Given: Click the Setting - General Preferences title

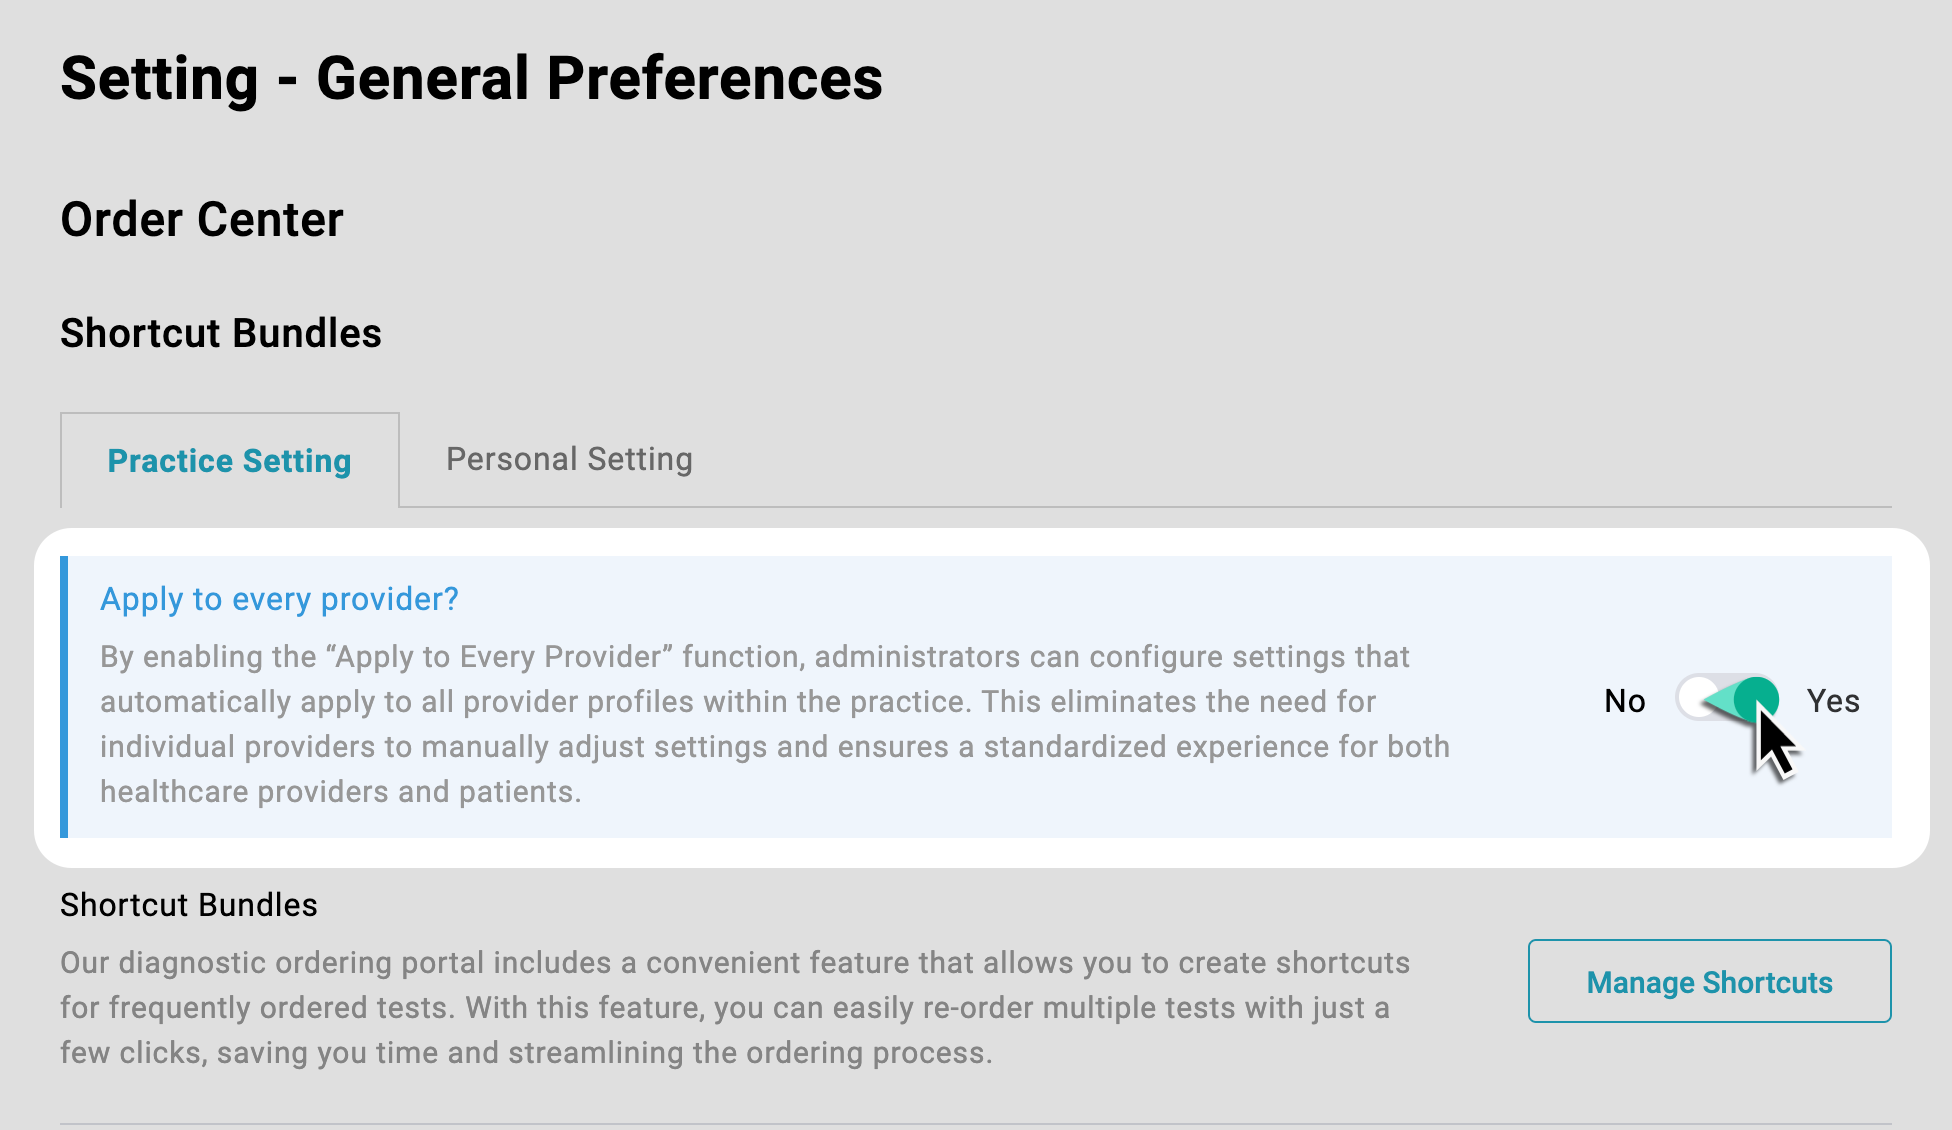Looking at the screenshot, I should (x=471, y=79).
